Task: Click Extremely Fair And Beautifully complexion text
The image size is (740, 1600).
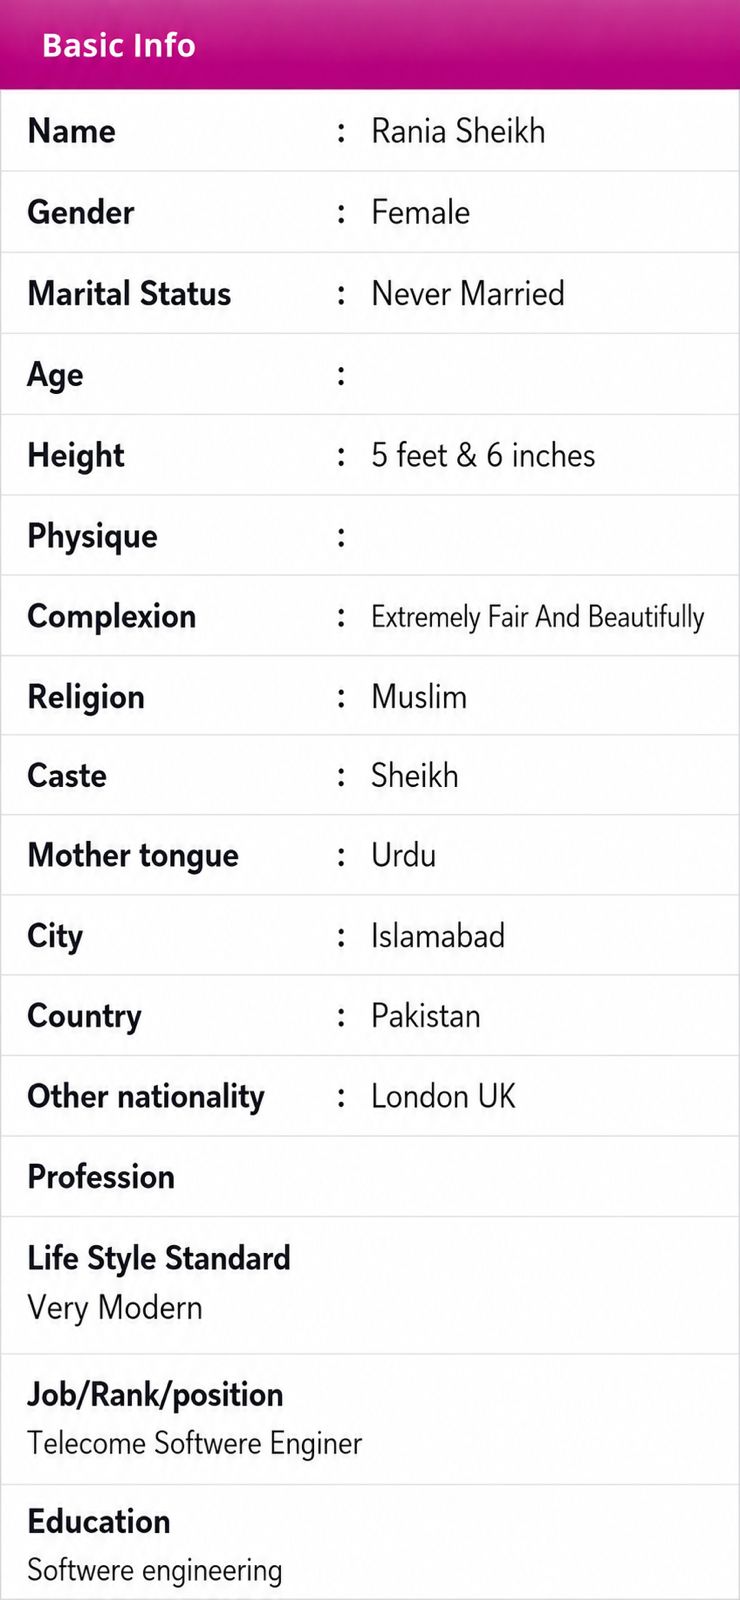Action: (x=538, y=617)
